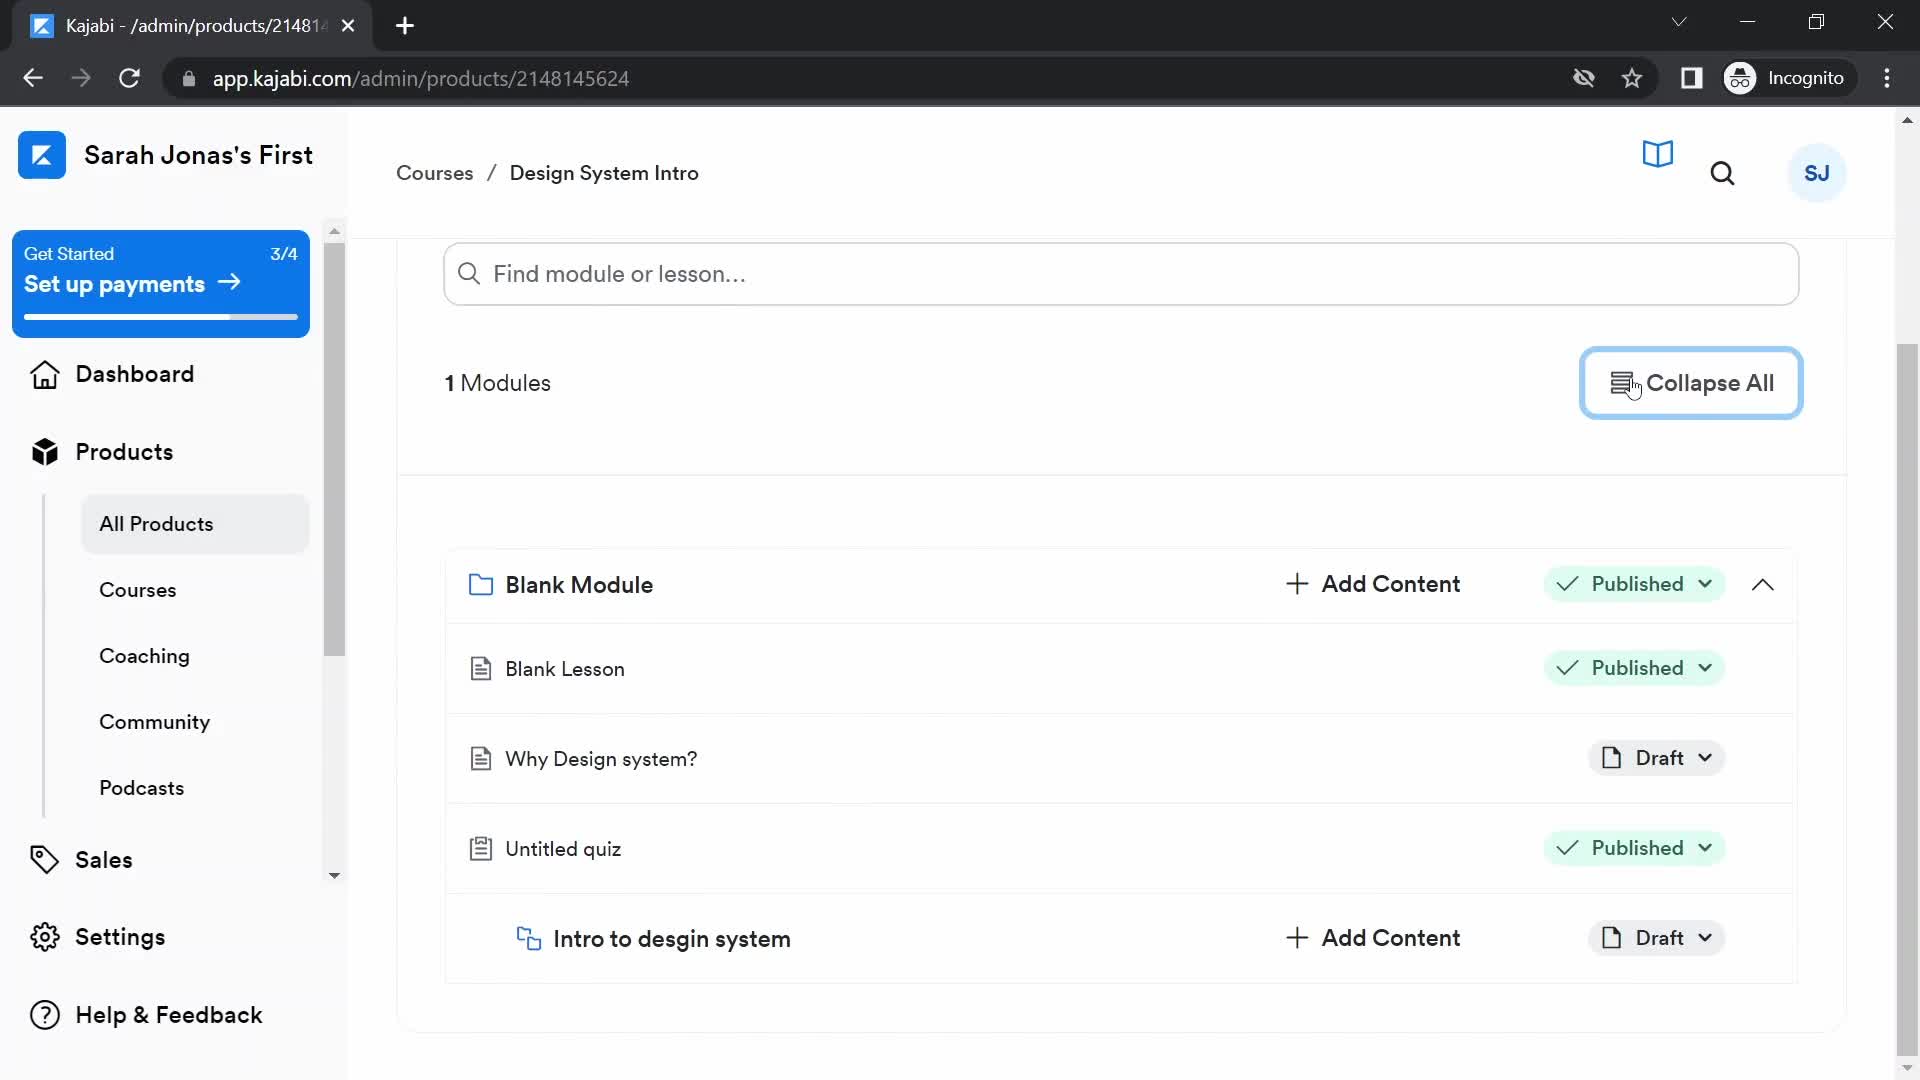Click the browser address bar URL
This screenshot has height=1080, width=1920.
click(420, 78)
